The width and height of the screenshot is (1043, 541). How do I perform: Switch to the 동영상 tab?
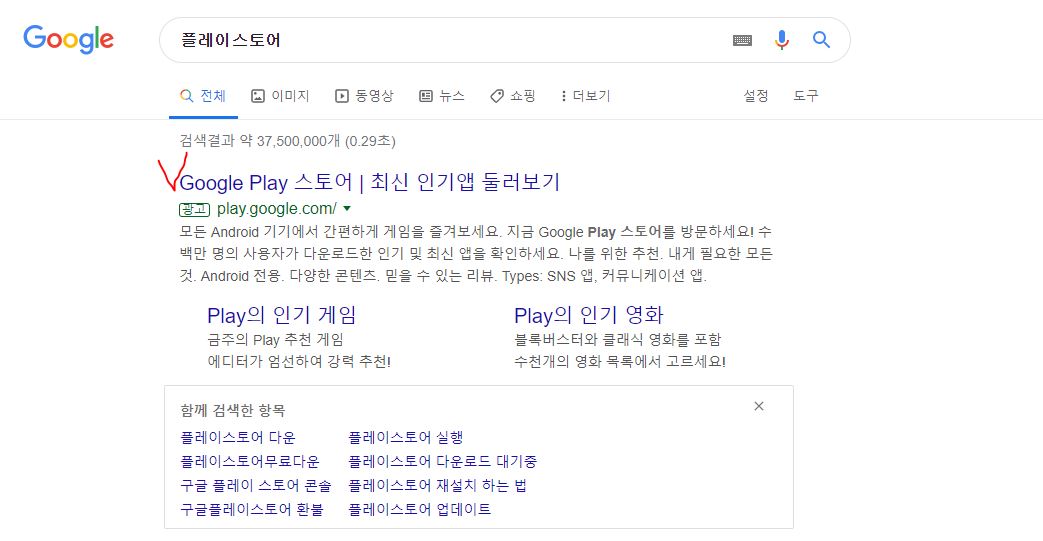coord(364,96)
